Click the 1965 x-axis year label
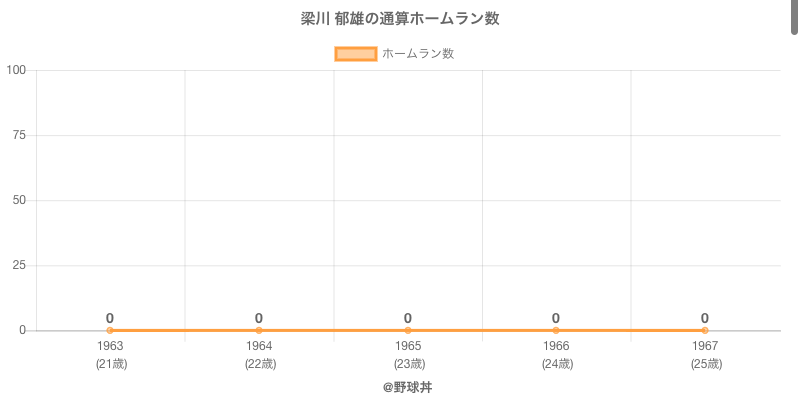This screenshot has width=800, height=400. click(x=408, y=346)
